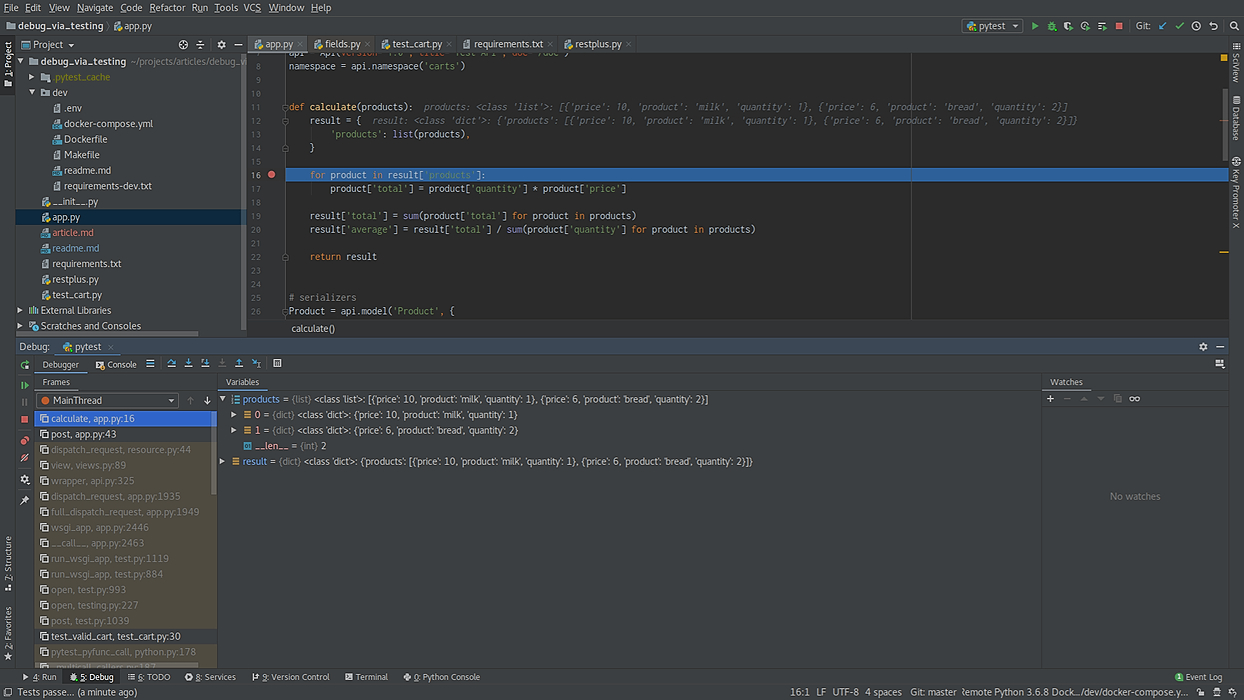Click Step Into in debugger toolbar

point(188,364)
